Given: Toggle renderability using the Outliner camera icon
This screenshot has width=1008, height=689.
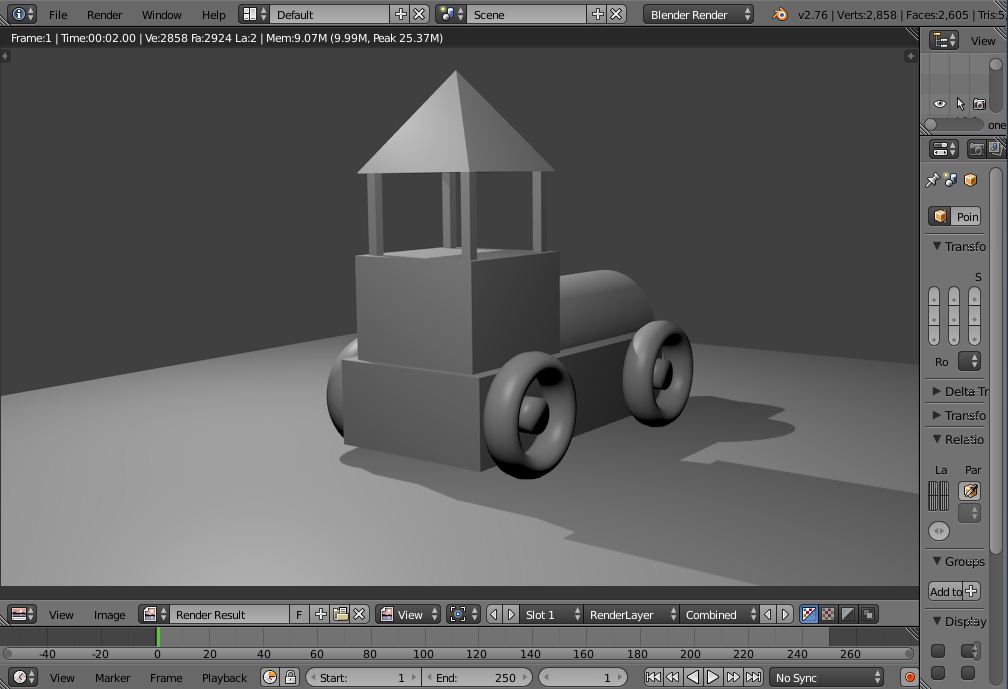Looking at the screenshot, I should 979,104.
